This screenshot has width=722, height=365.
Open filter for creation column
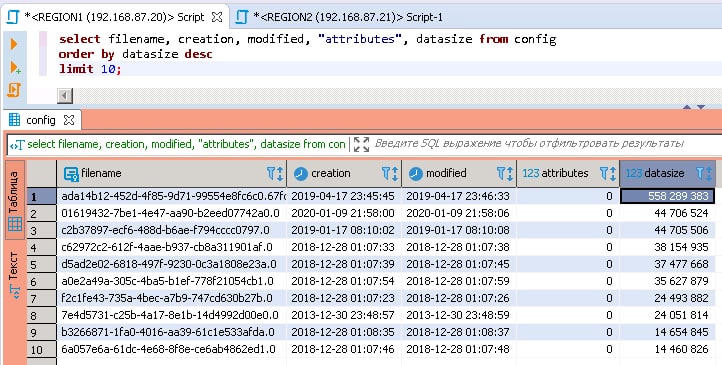point(386,174)
